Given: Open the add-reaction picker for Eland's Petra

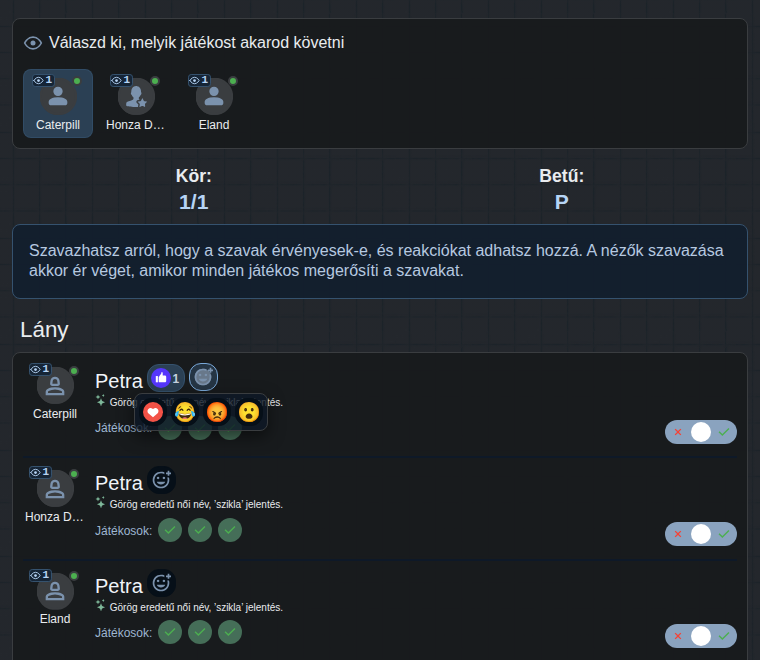Looking at the screenshot, I should 161,582.
